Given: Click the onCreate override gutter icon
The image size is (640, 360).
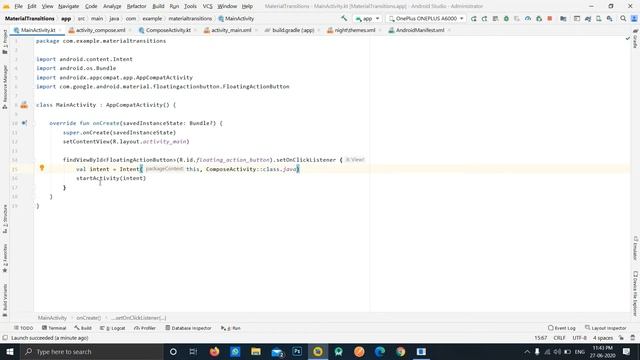Looking at the screenshot, I should coord(24,123).
